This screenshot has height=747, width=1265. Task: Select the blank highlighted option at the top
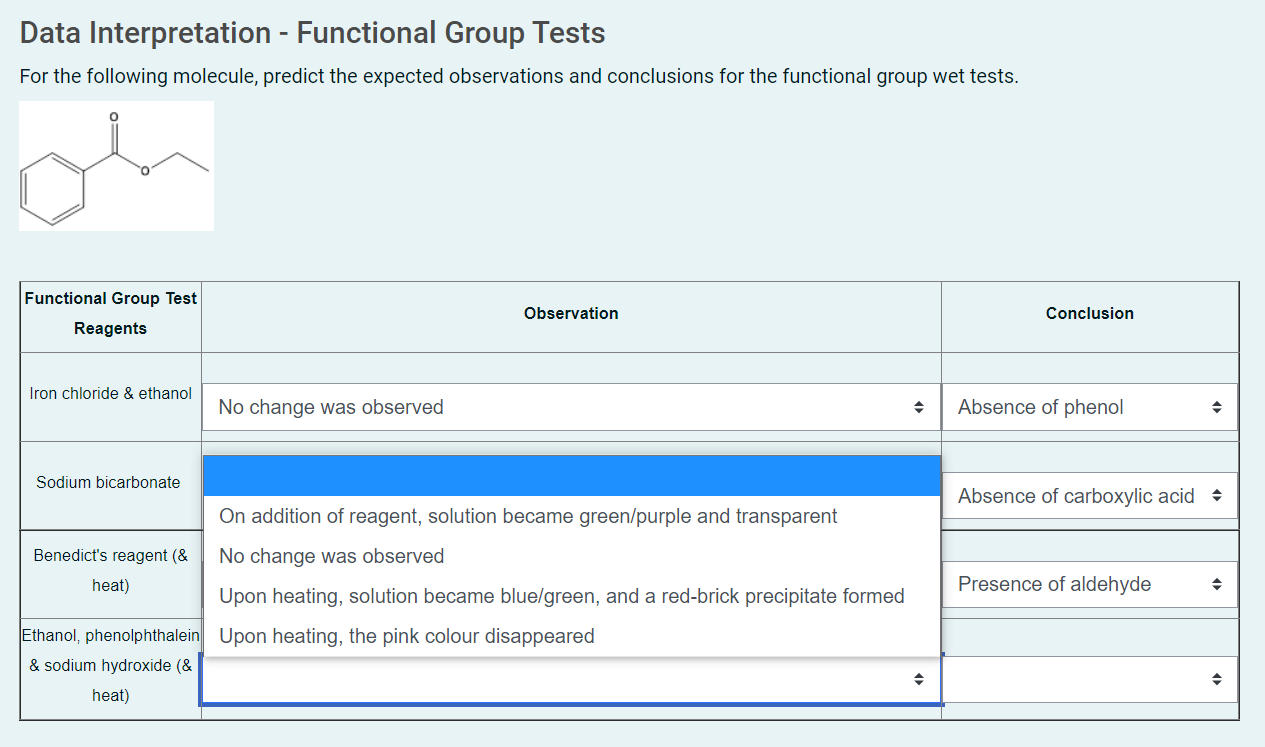[x=570, y=477]
